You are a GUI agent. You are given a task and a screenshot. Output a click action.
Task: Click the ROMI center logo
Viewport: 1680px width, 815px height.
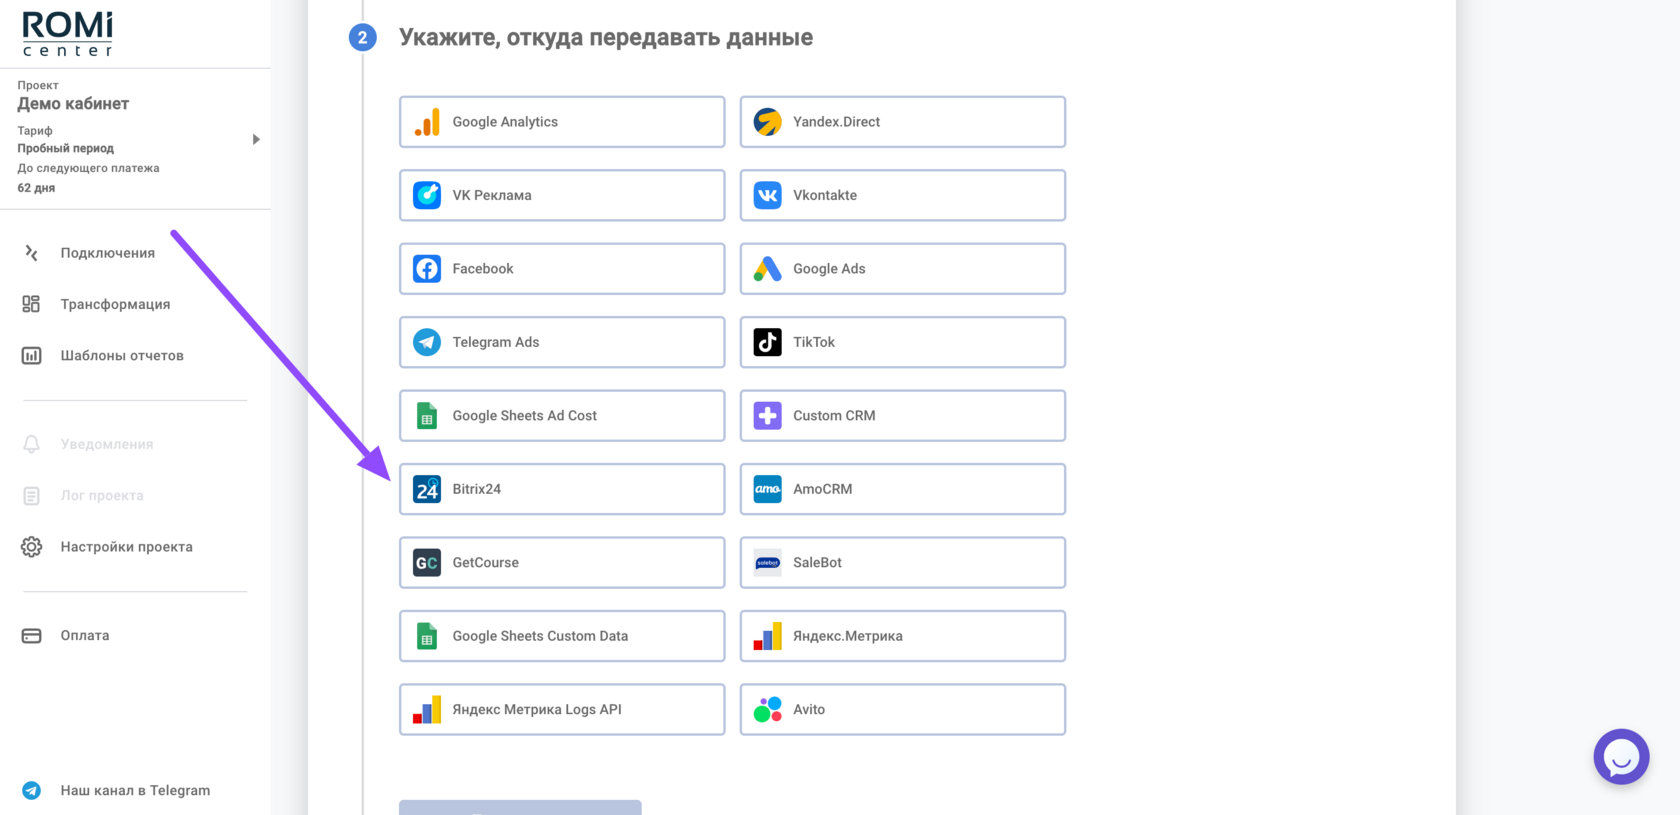pos(68,34)
